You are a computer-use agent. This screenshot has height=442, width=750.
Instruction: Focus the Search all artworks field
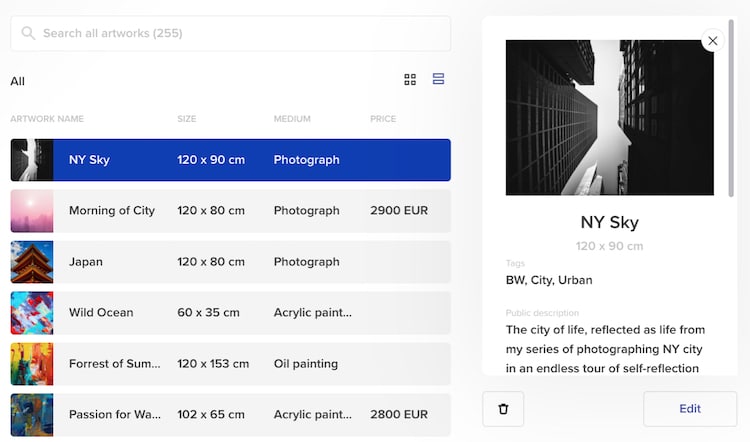240,34
